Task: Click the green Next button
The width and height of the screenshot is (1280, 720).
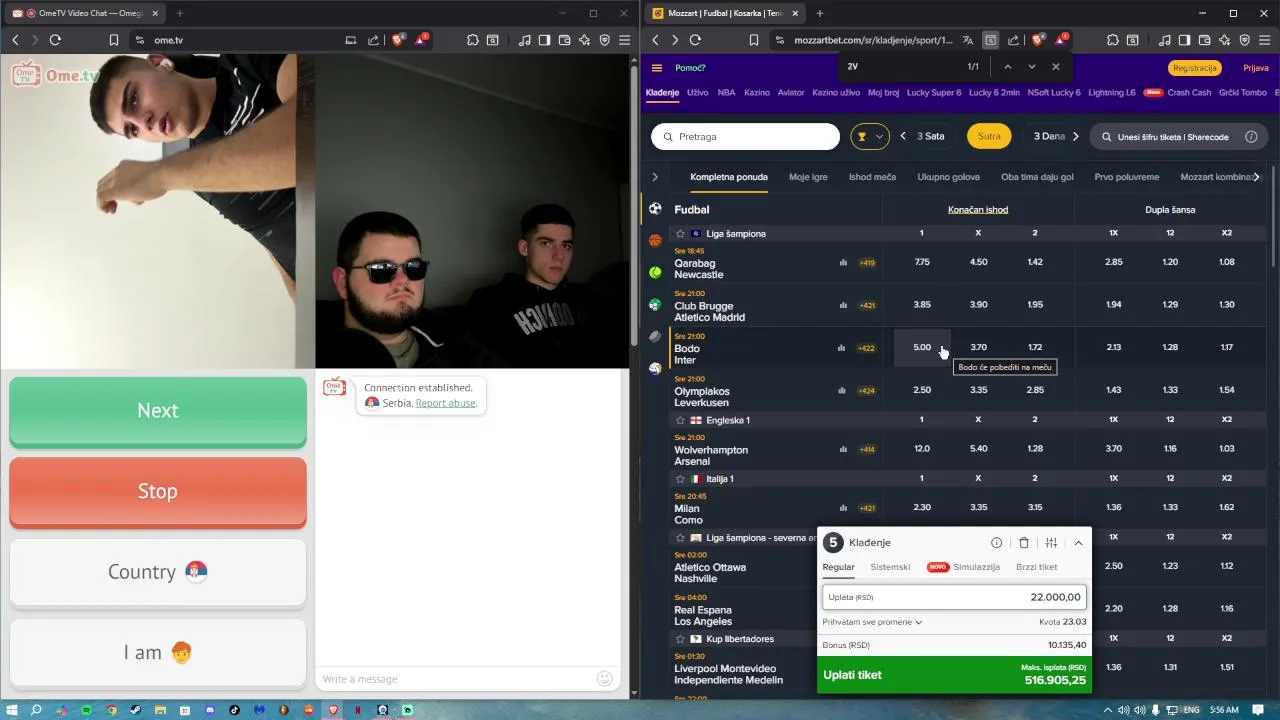Action: point(158,411)
